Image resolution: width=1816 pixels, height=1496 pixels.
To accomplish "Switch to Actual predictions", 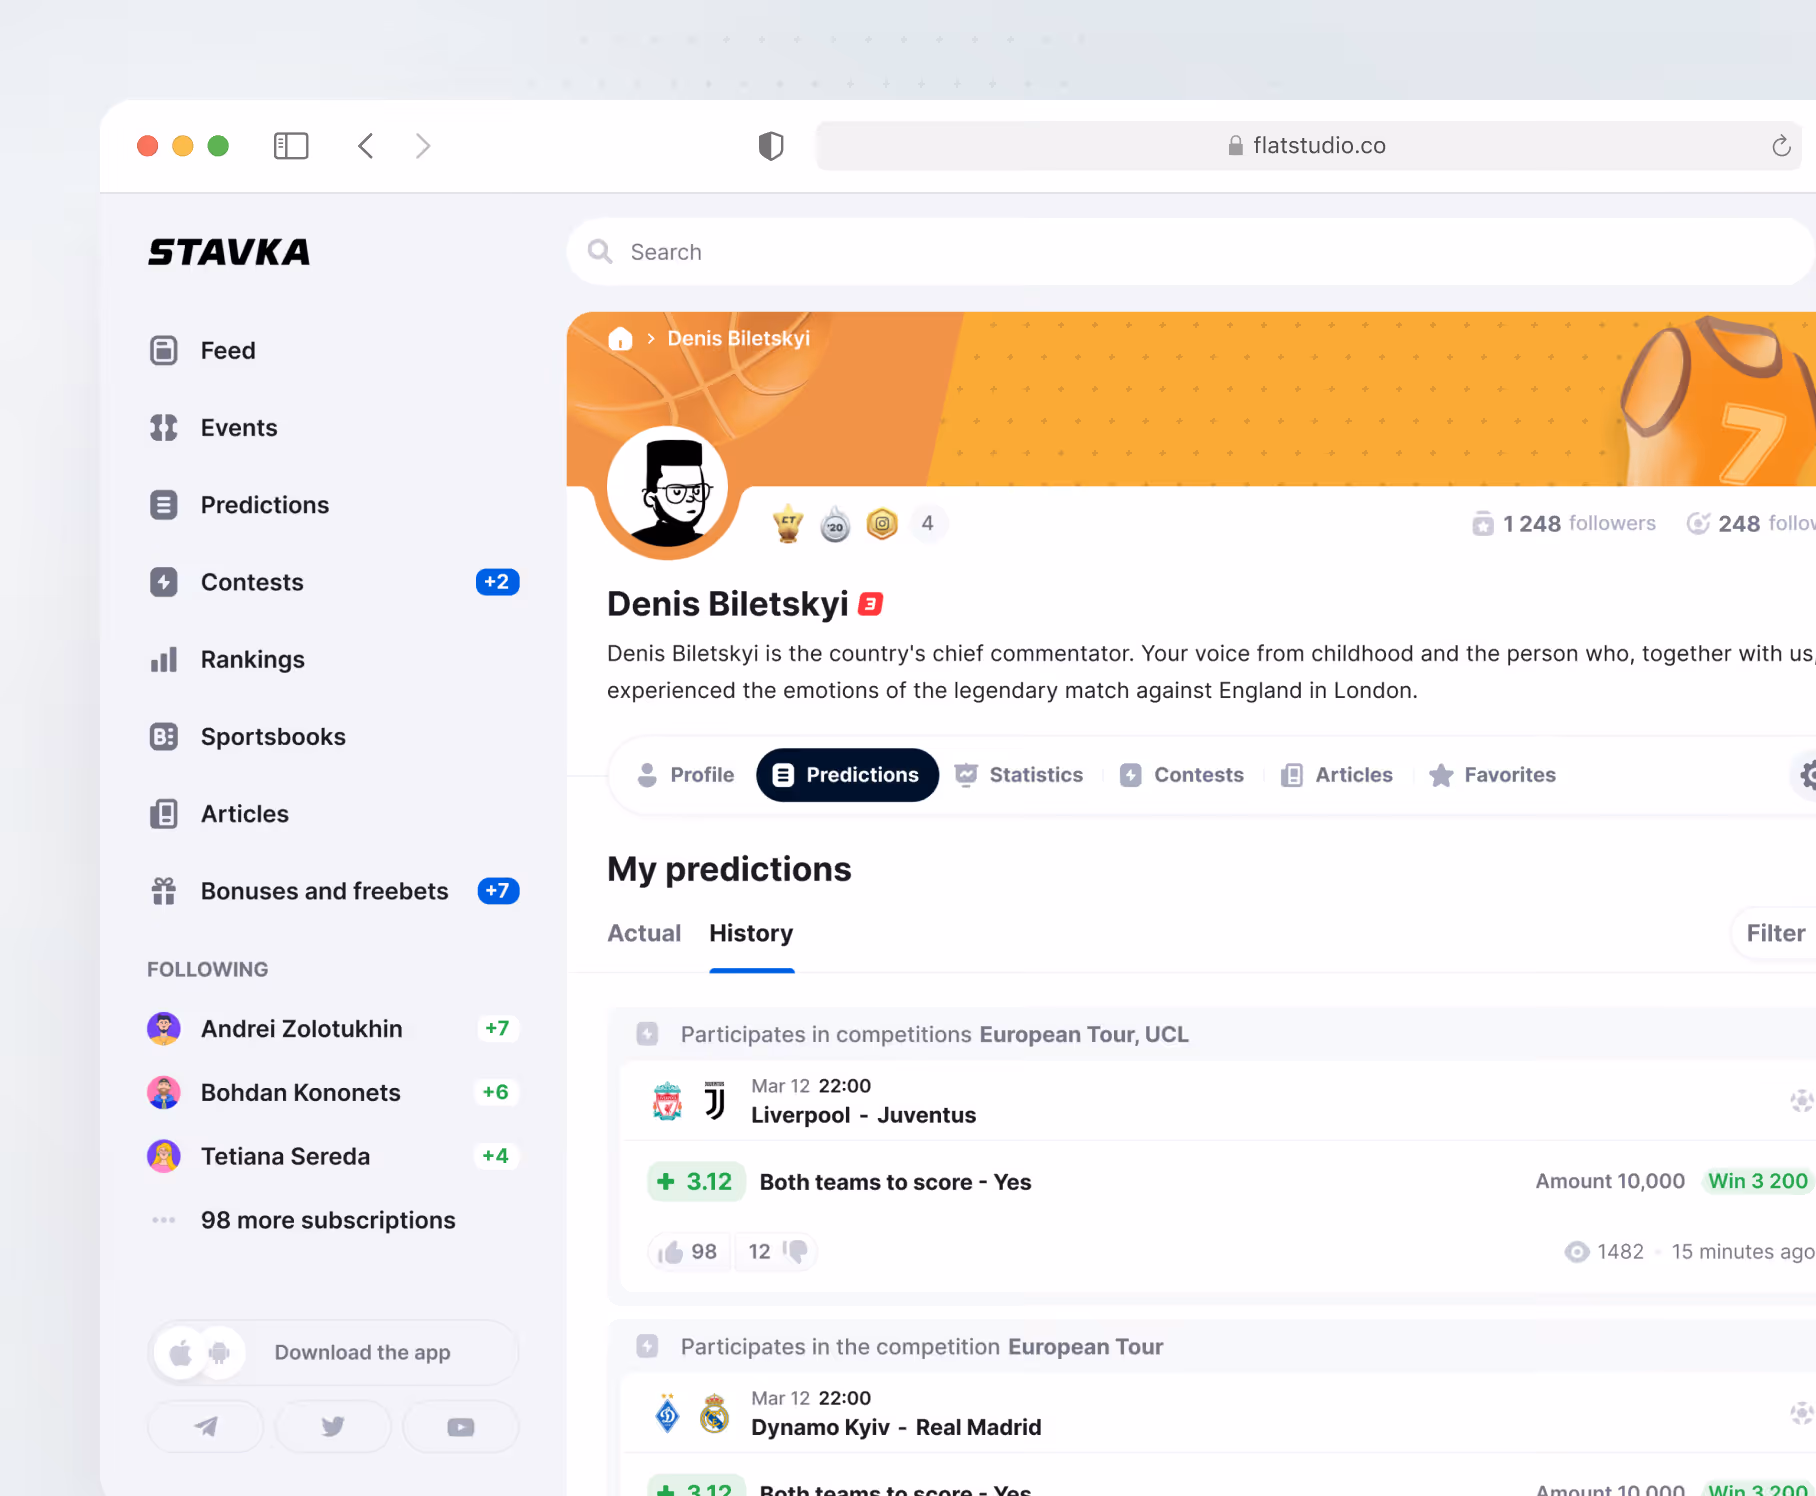I will (644, 934).
